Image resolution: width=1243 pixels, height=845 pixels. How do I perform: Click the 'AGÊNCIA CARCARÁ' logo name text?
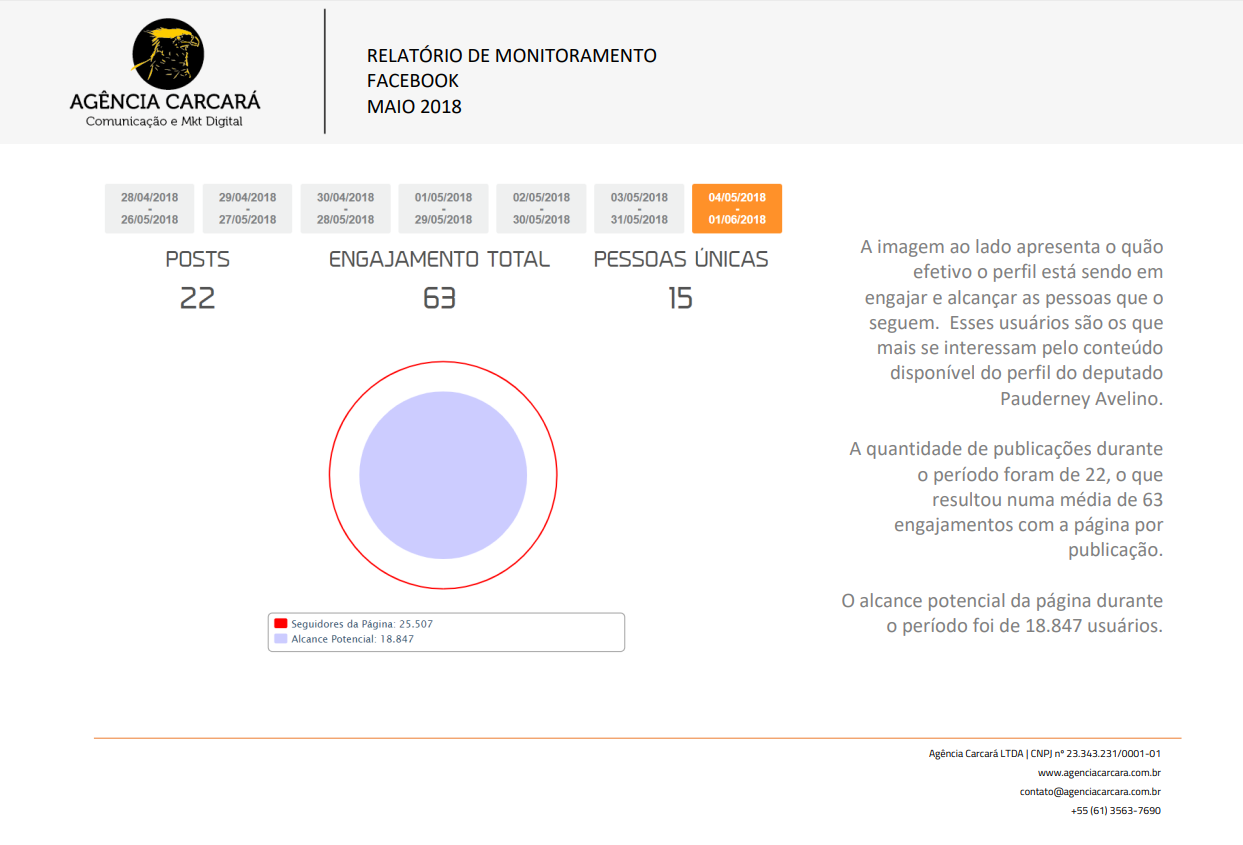[x=165, y=101]
